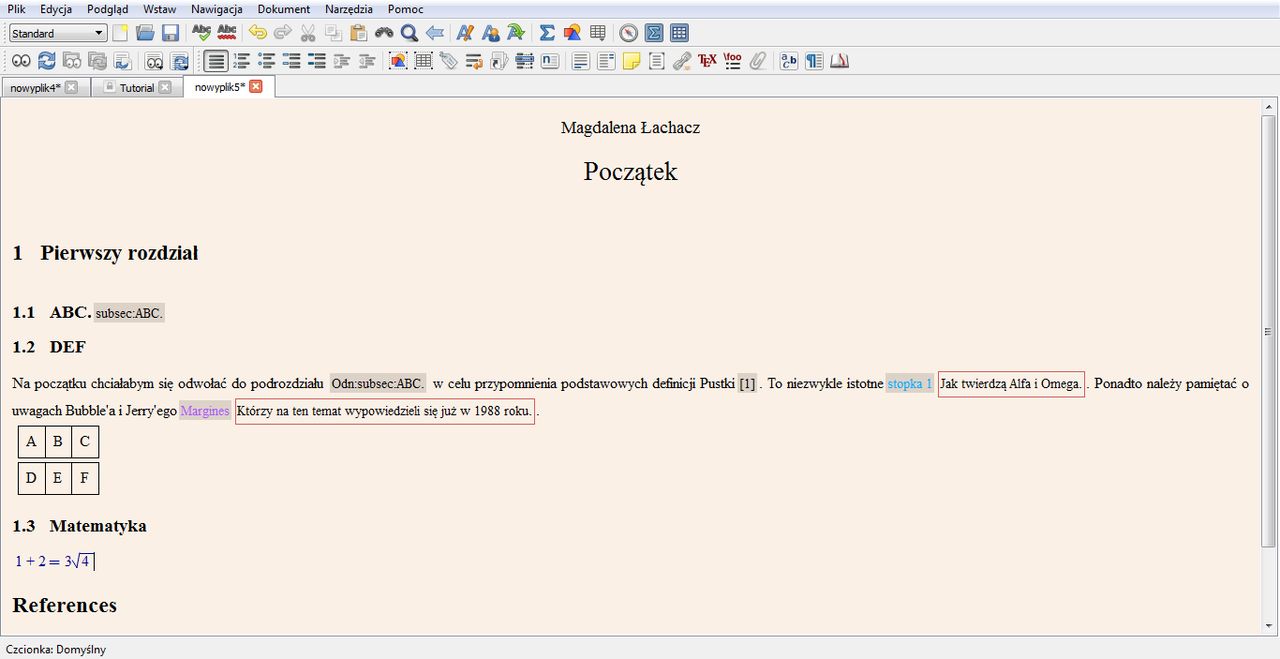Click the [1] citation inset
The height and width of the screenshot is (659, 1280).
click(x=747, y=384)
